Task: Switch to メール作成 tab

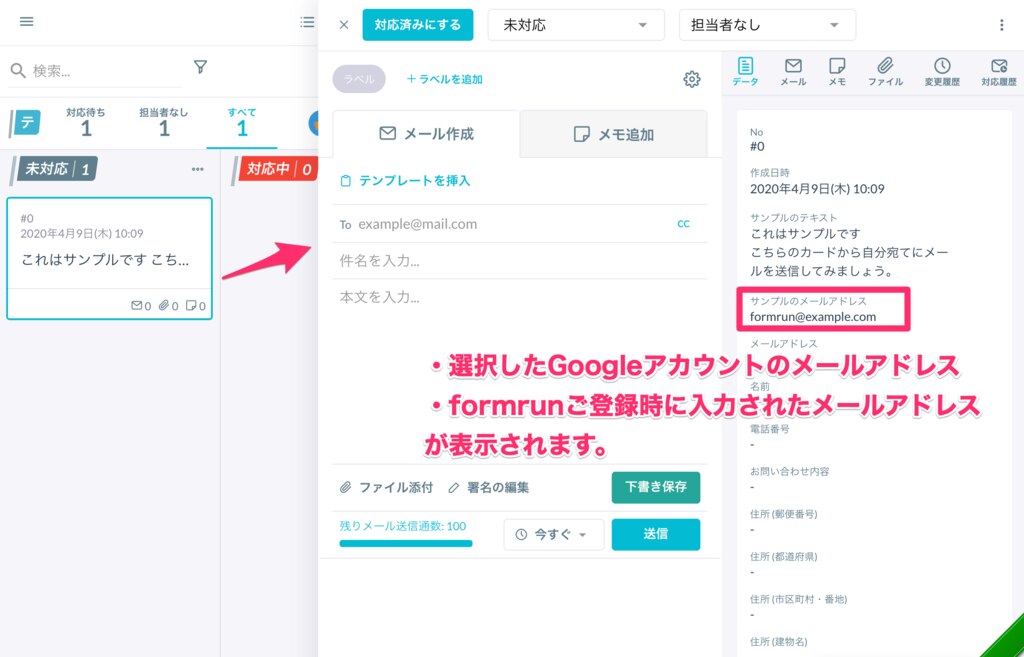Action: pos(426,134)
